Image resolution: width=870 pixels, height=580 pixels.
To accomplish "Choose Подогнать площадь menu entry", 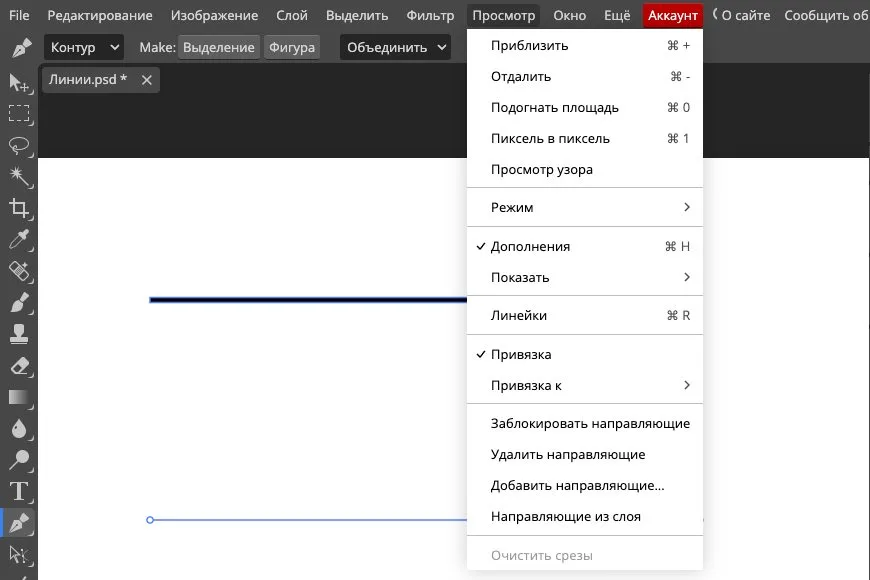I will [585, 108].
